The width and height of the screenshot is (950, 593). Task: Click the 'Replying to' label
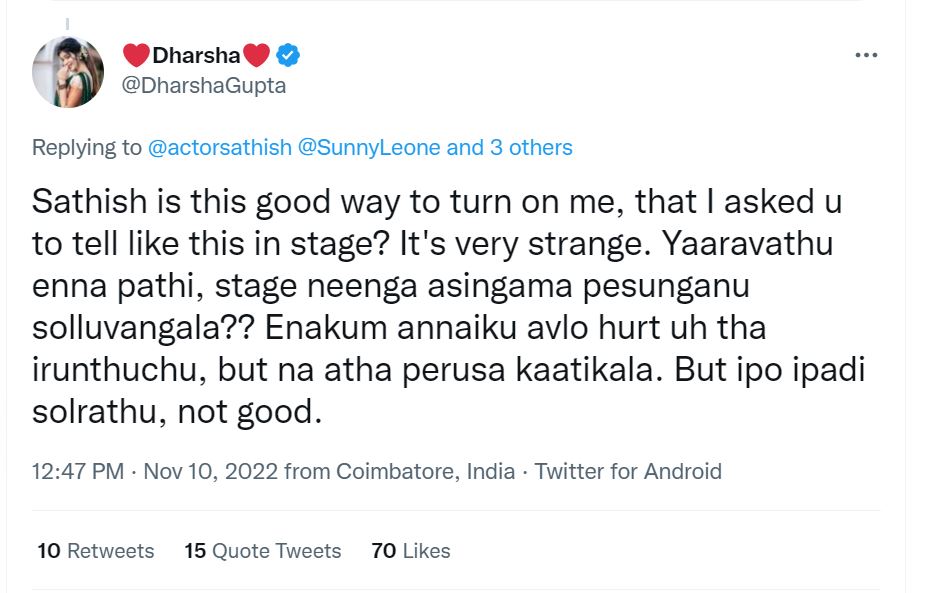87,148
